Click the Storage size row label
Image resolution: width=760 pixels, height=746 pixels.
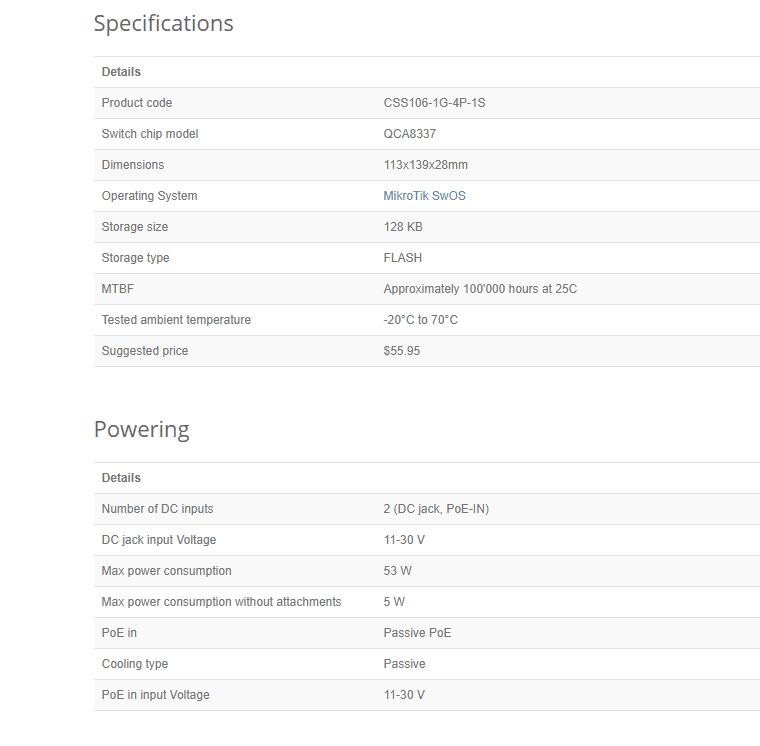[x=135, y=227]
